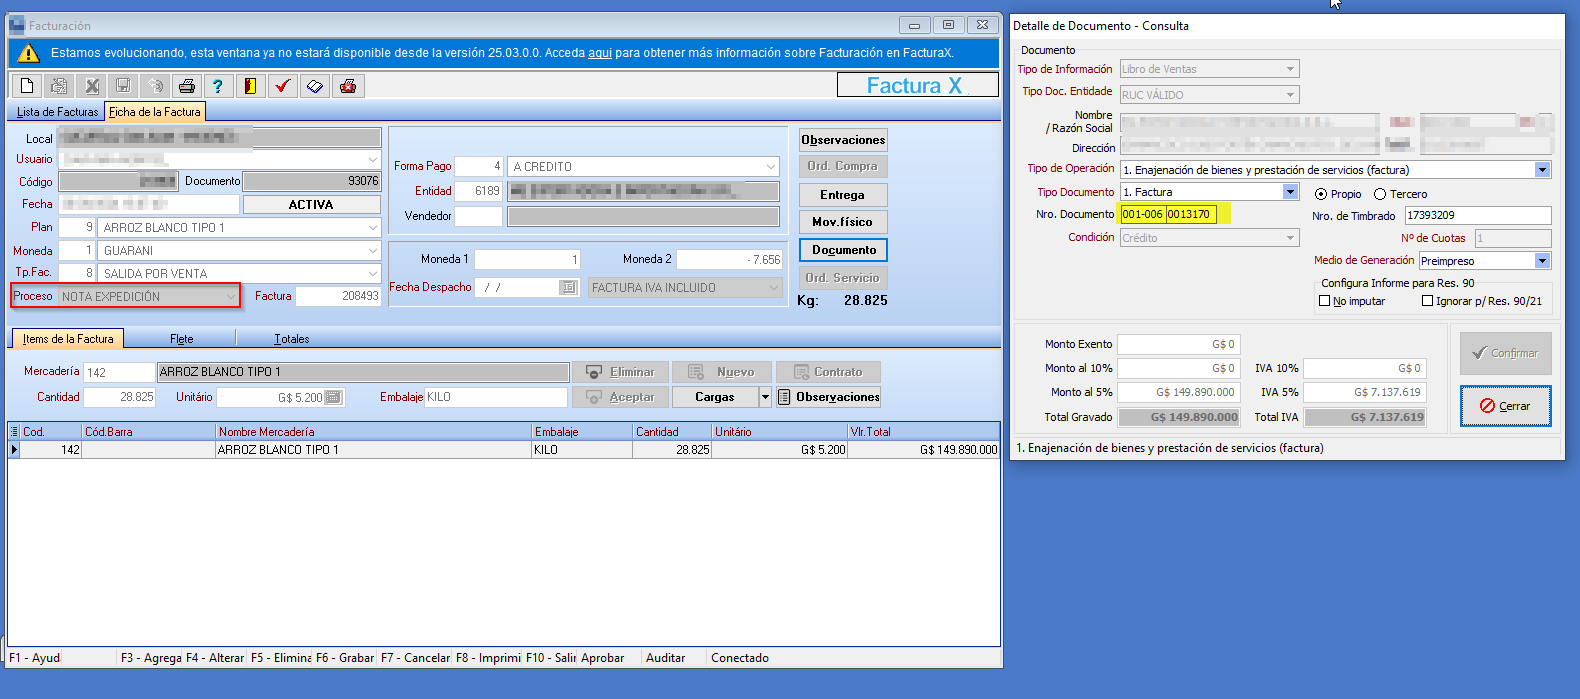1580x699 pixels.
Task: Follow the 'aquí' link in banner
Action: (600, 53)
